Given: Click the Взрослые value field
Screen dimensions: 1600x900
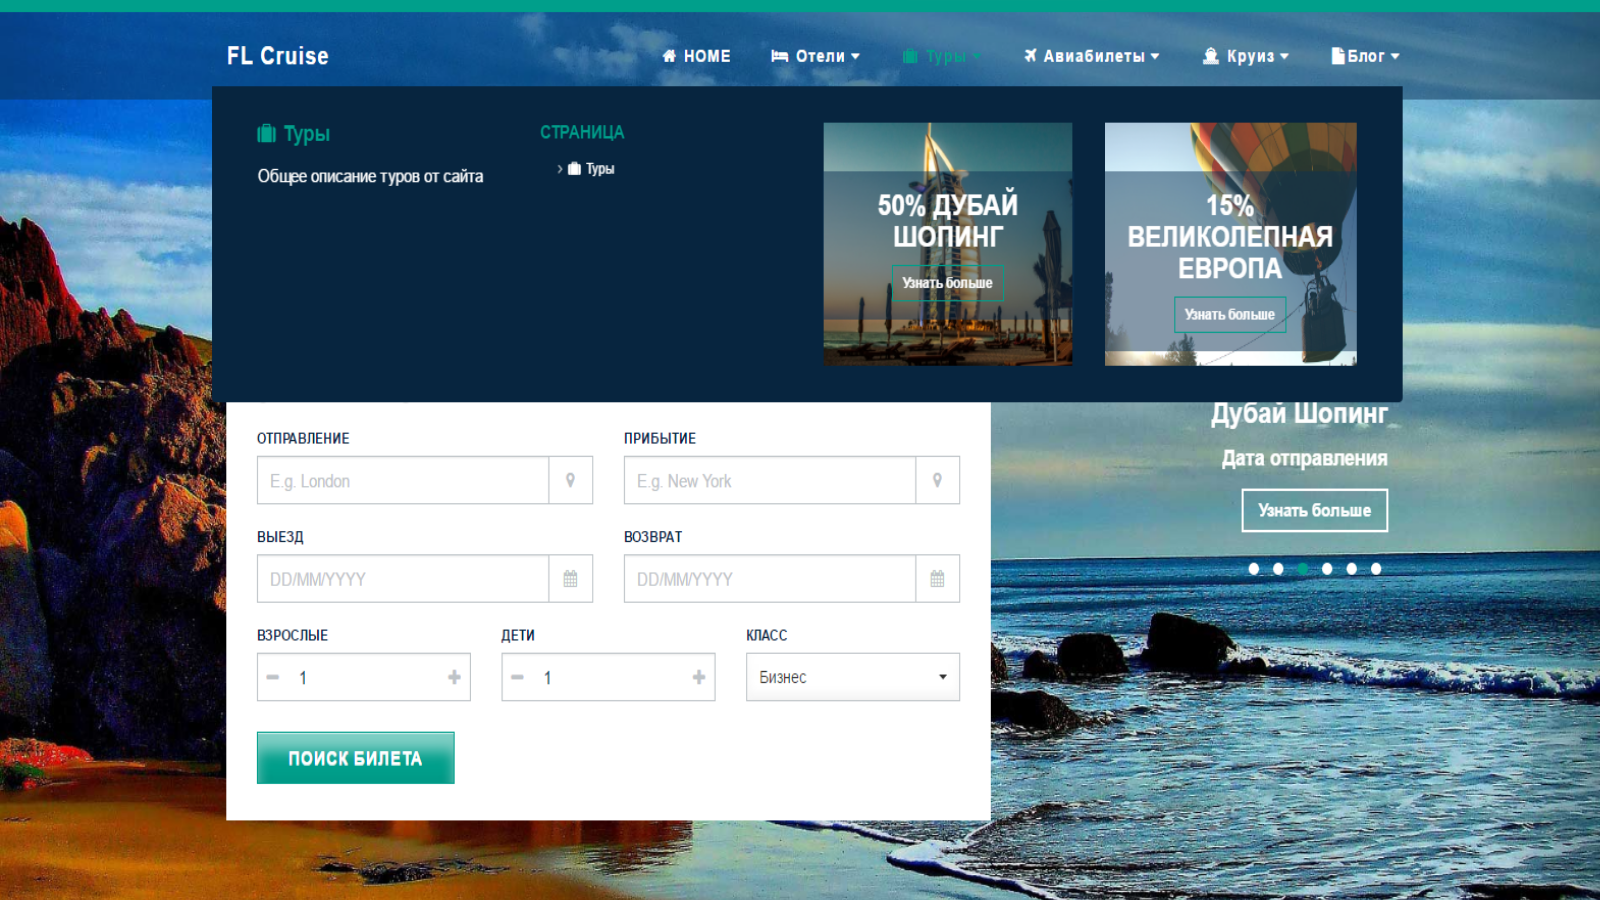Looking at the screenshot, I should [x=363, y=677].
